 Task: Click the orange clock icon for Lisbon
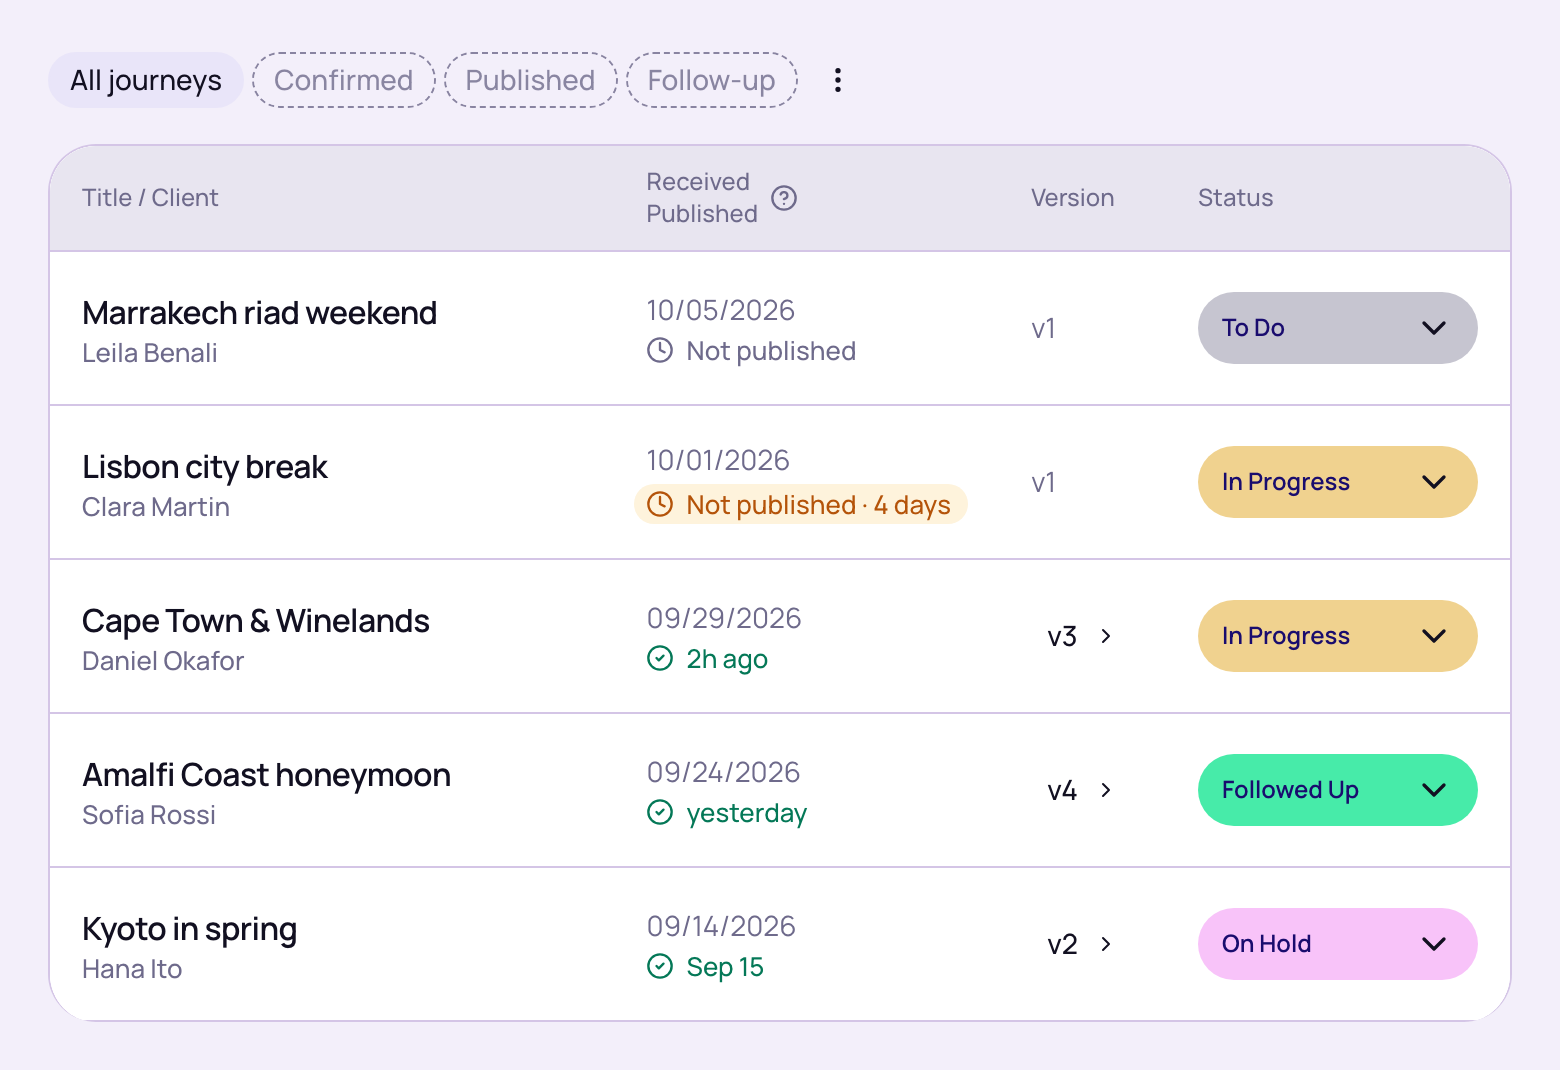[660, 504]
